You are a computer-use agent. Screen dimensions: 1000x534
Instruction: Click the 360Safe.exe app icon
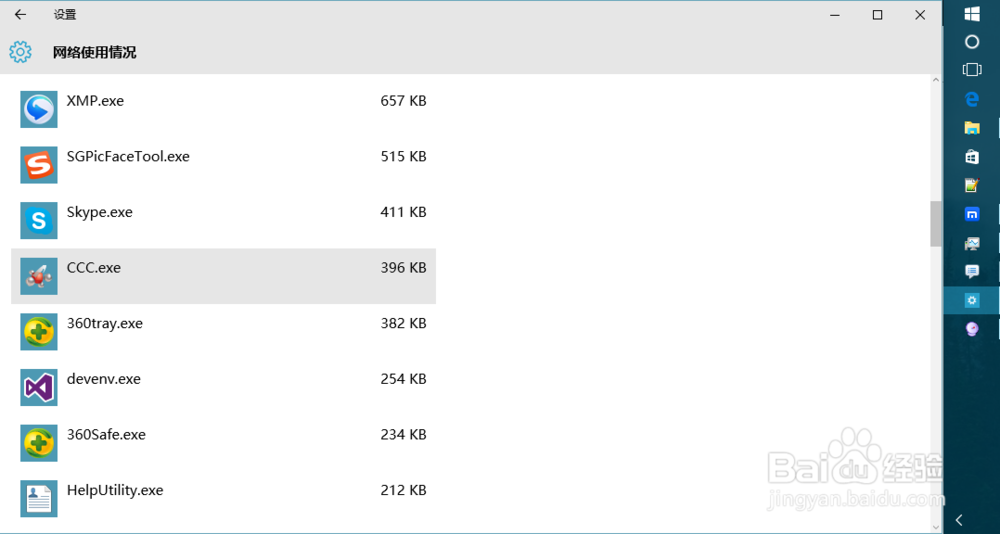click(x=39, y=443)
